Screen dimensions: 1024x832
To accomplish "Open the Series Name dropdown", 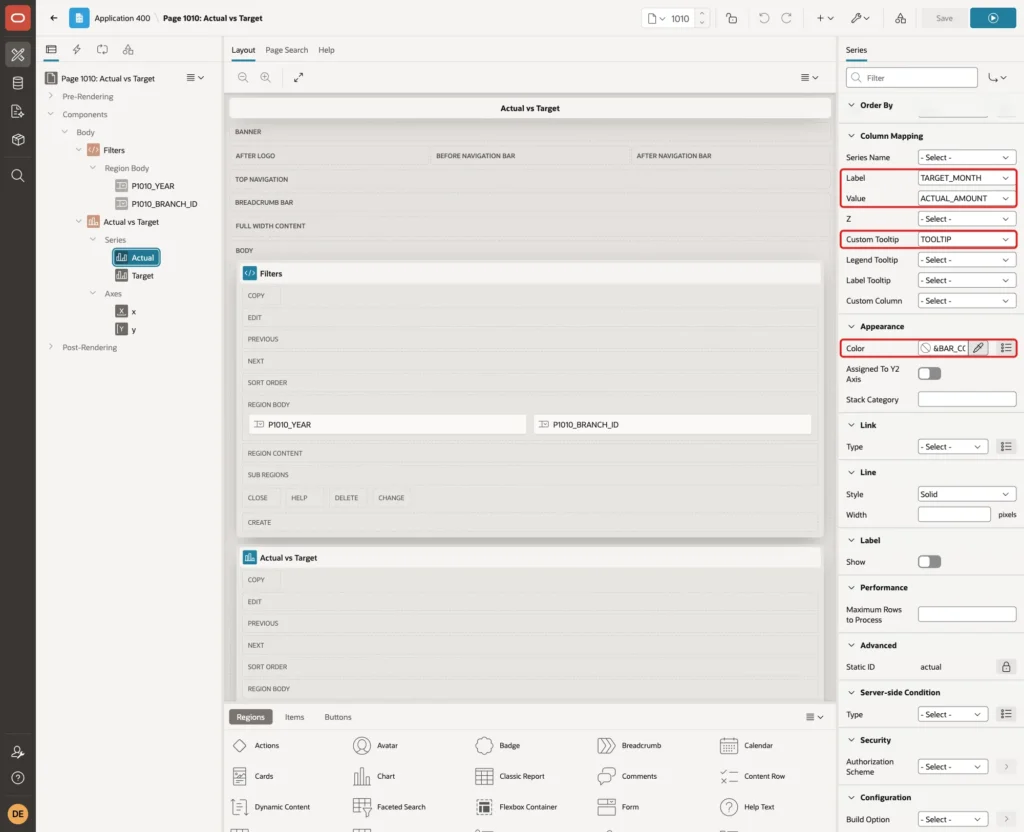I will pyautogui.click(x=967, y=157).
